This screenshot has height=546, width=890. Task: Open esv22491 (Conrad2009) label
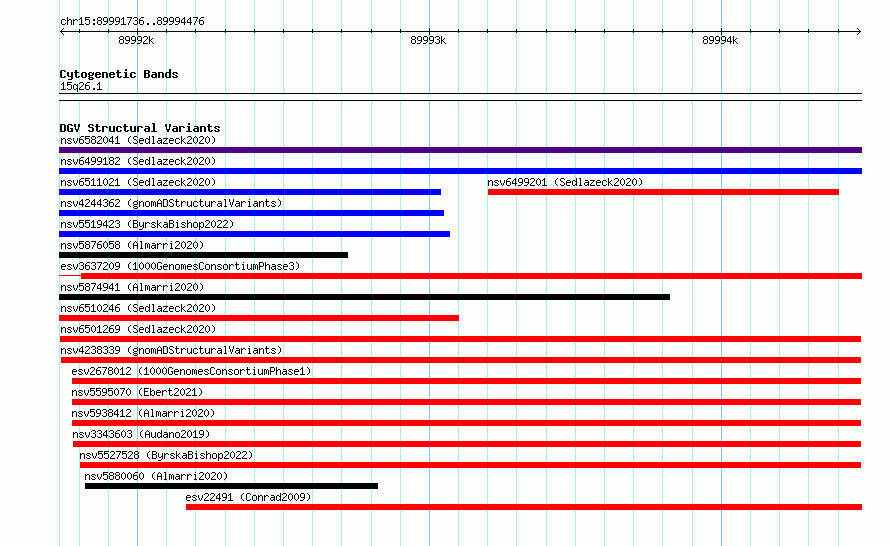(248, 497)
